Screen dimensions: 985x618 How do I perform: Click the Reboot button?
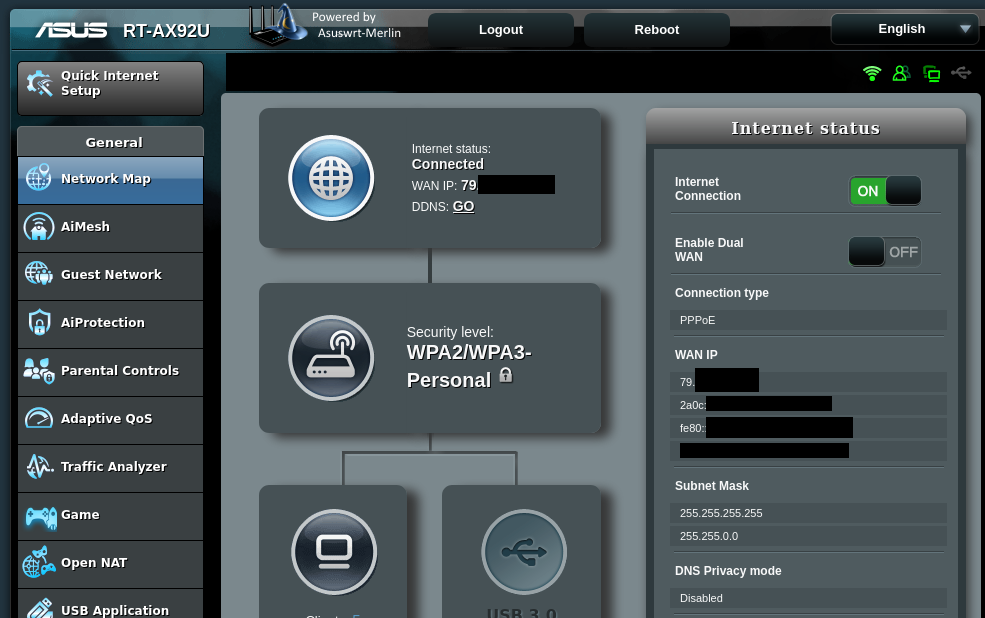(656, 30)
